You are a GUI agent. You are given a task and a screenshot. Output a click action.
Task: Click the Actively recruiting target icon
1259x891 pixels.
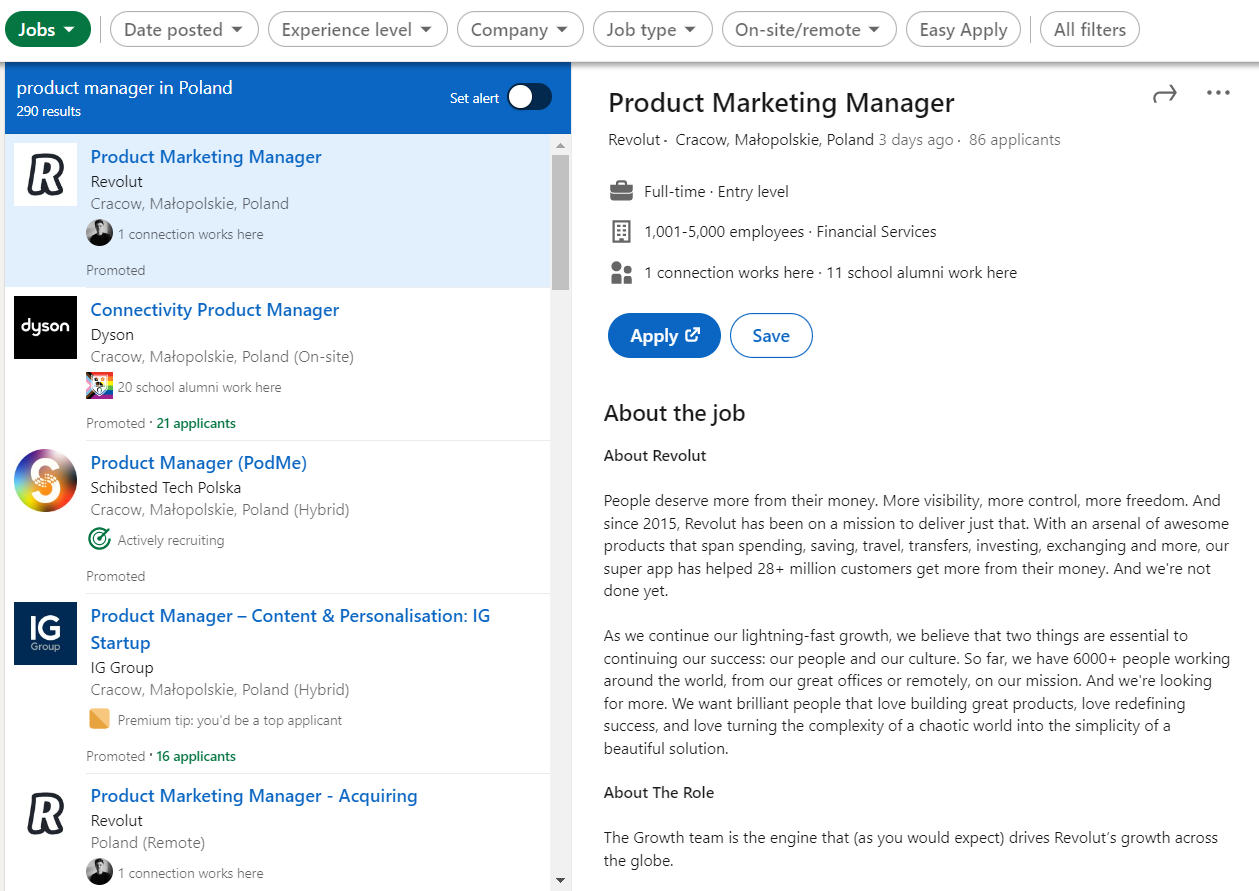coord(99,540)
